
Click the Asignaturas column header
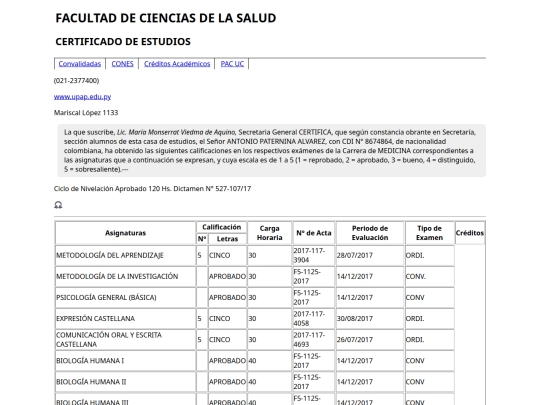[125, 233]
